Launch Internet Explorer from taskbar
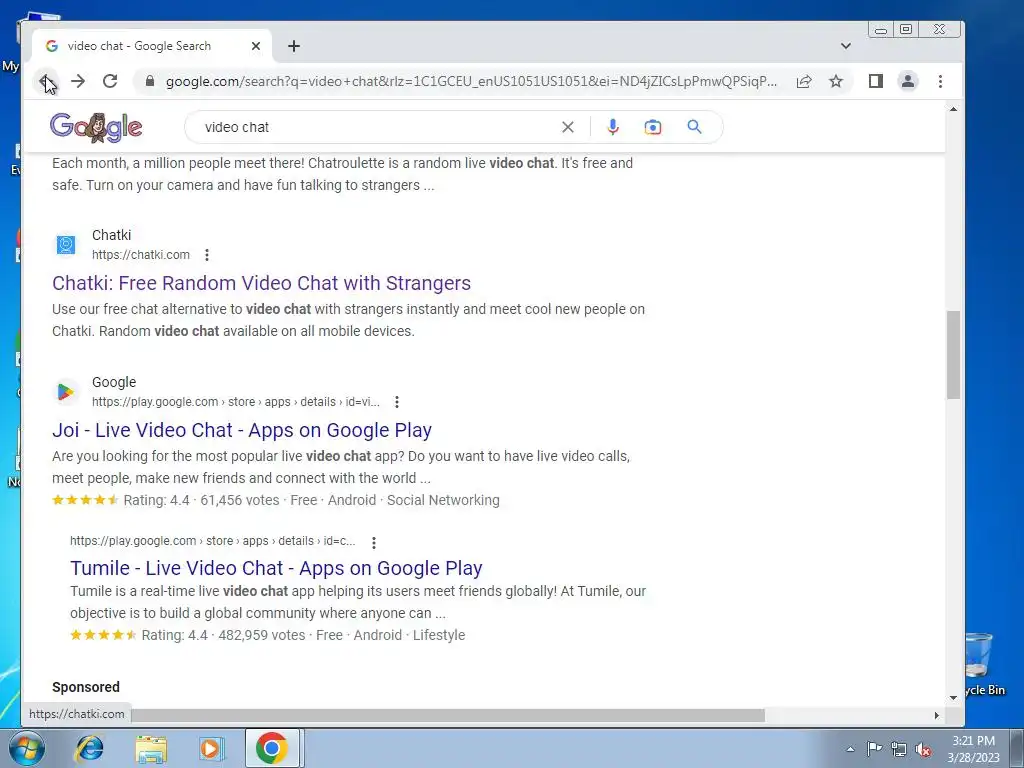1024x768 pixels. point(89,748)
